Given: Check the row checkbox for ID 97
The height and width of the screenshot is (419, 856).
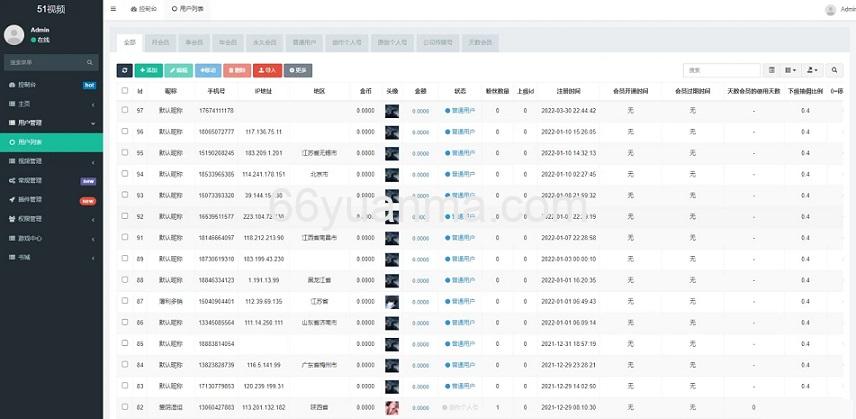Looking at the screenshot, I should coord(124,110).
